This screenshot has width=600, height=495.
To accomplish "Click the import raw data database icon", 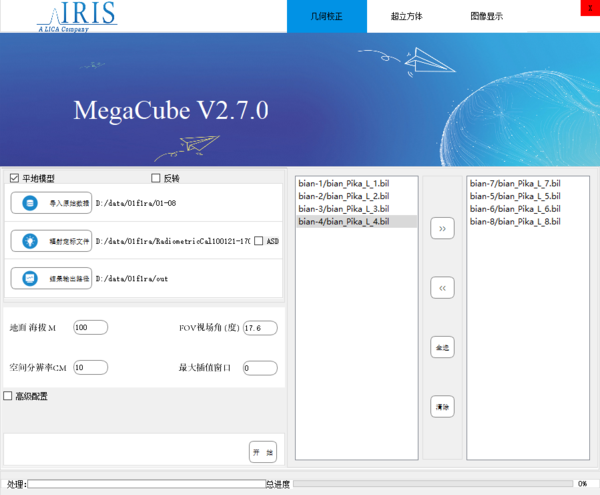I will [x=30, y=203].
